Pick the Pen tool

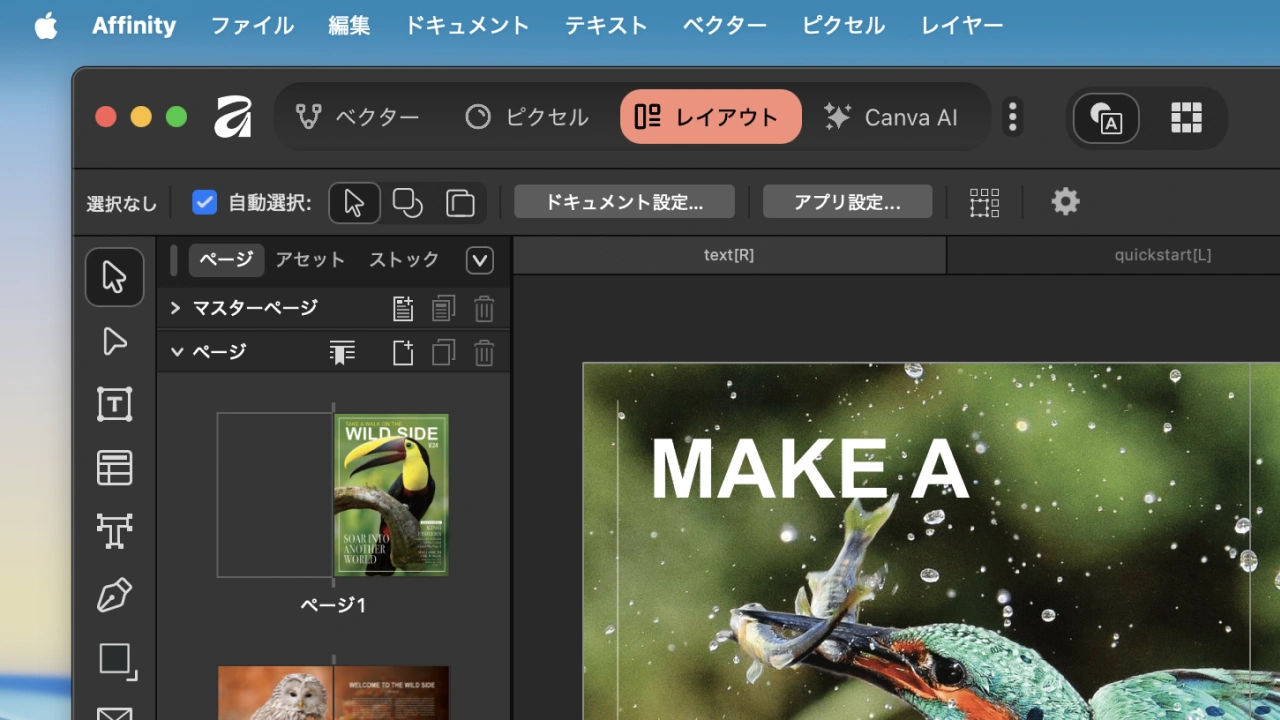(x=114, y=595)
